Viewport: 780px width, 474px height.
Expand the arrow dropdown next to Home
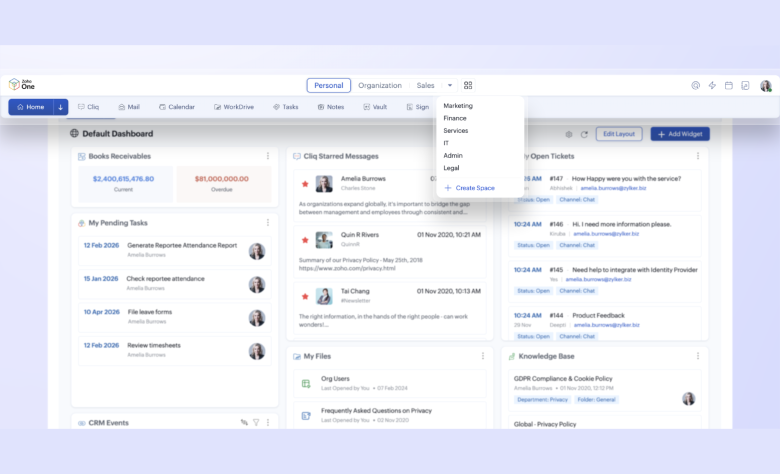[x=60, y=107]
